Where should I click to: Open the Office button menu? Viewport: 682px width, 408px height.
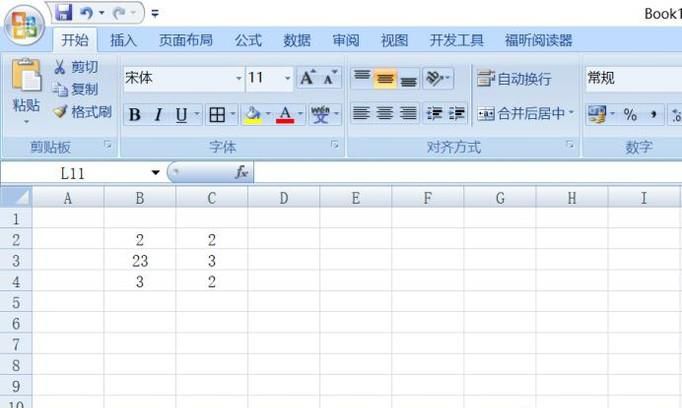[x=24, y=25]
